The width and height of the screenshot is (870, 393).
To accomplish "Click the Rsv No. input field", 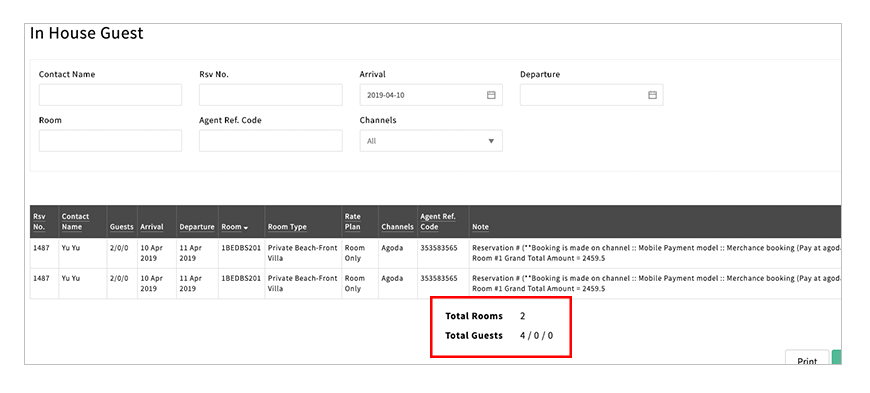I will [x=271, y=95].
